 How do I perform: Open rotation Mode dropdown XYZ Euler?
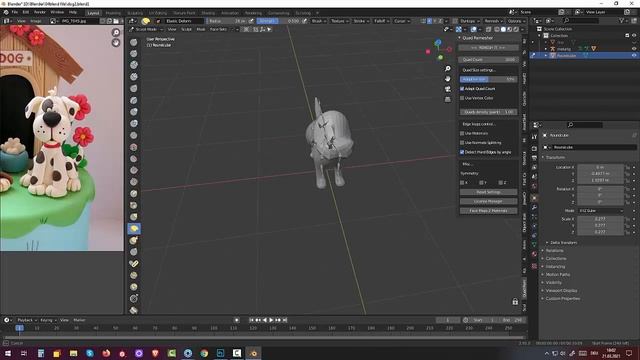601,211
